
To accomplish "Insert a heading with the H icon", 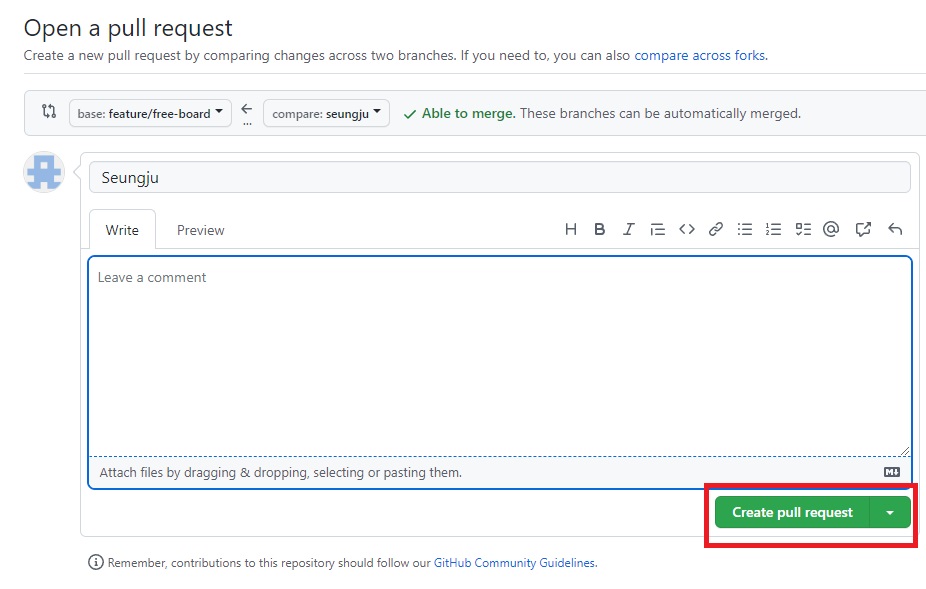I will coord(570,229).
